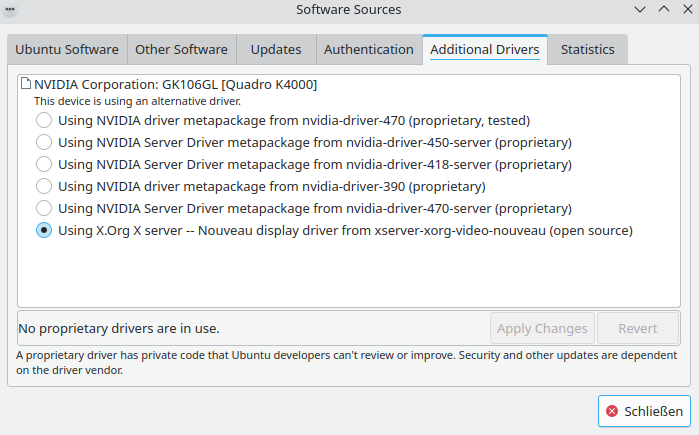The height and width of the screenshot is (435, 699).
Task: Select the Additional Drivers tab
Action: pos(485,49)
